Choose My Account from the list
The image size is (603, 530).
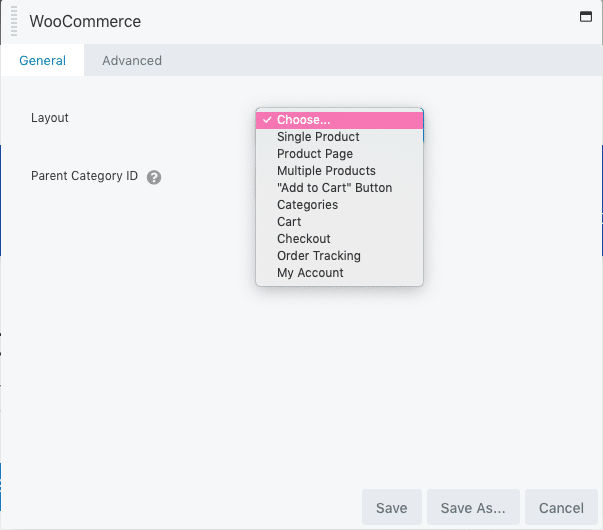point(339,273)
